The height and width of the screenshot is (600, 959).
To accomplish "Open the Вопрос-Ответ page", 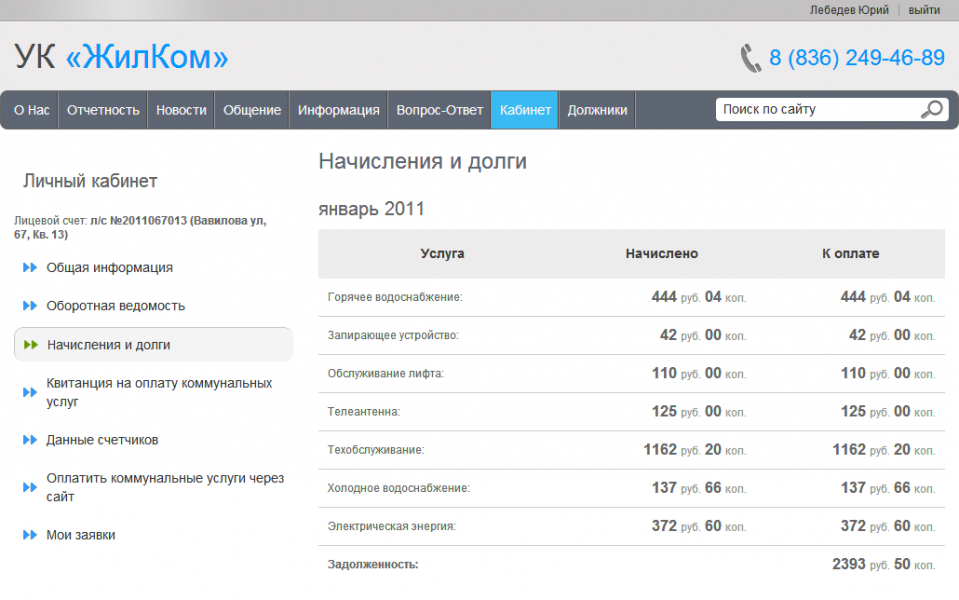I will tap(439, 110).
